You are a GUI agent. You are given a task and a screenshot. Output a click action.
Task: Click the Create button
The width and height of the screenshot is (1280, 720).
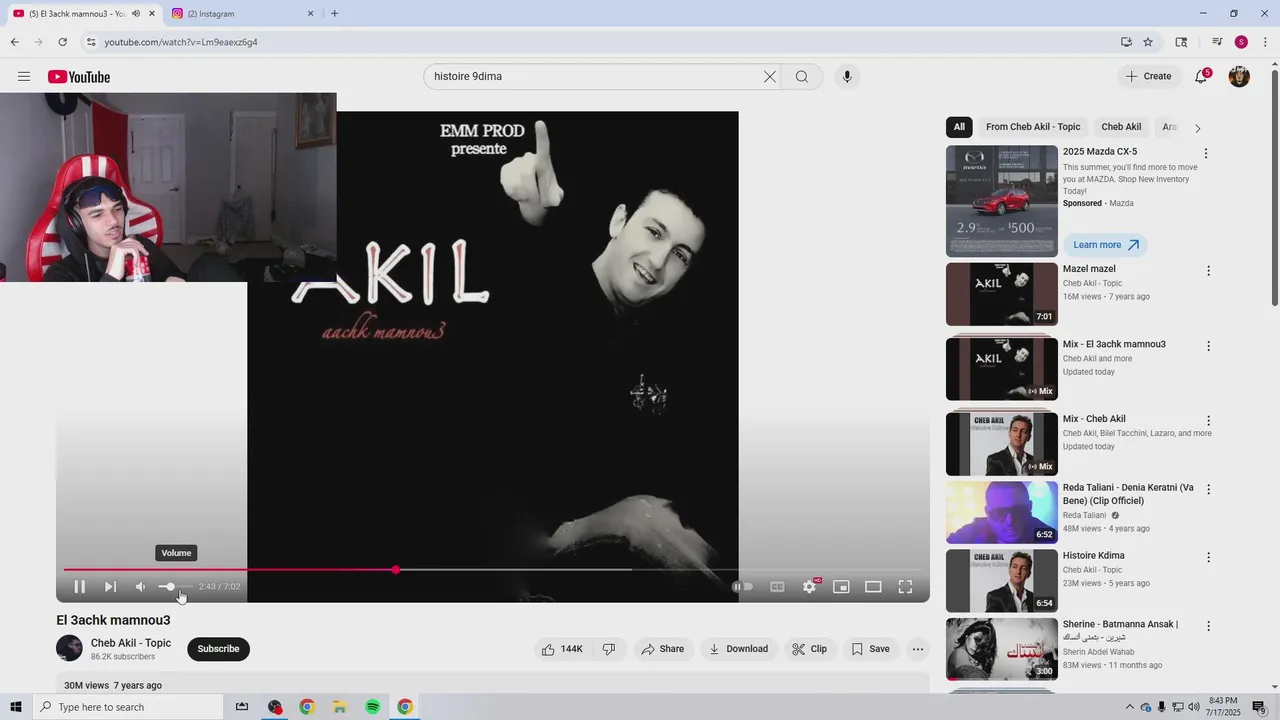point(1148,76)
